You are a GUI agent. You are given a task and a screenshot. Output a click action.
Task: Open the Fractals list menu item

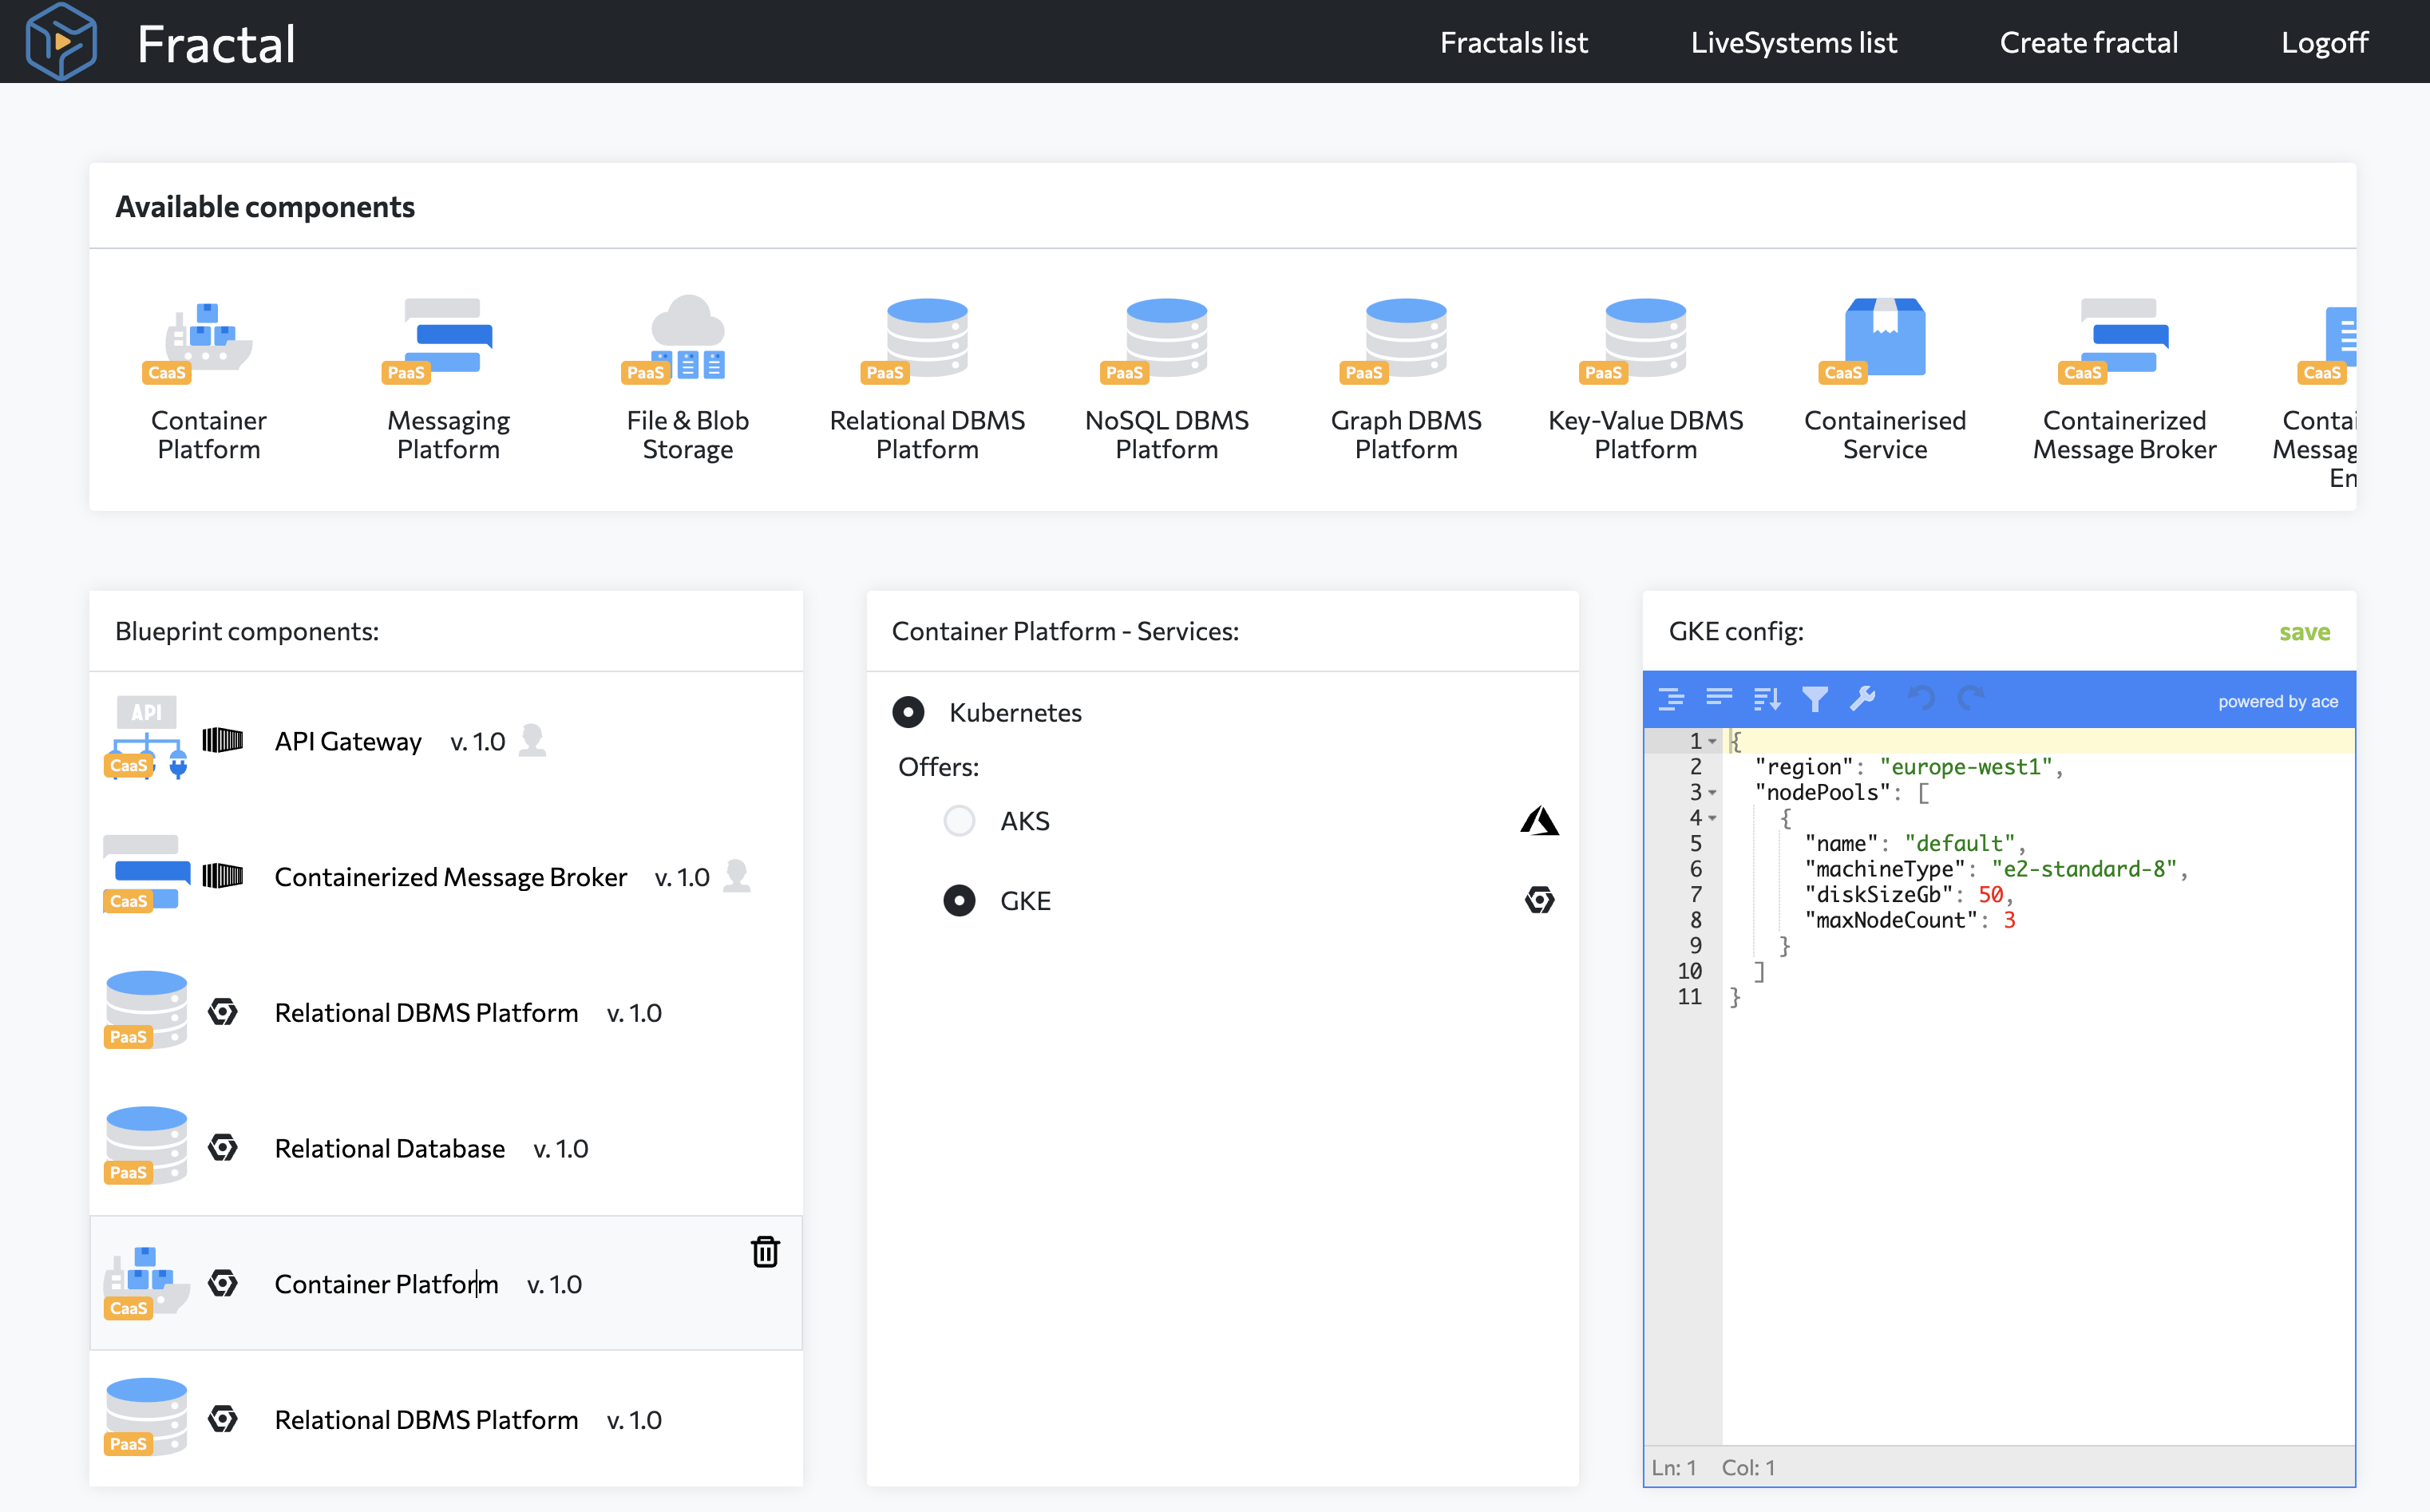point(1513,42)
